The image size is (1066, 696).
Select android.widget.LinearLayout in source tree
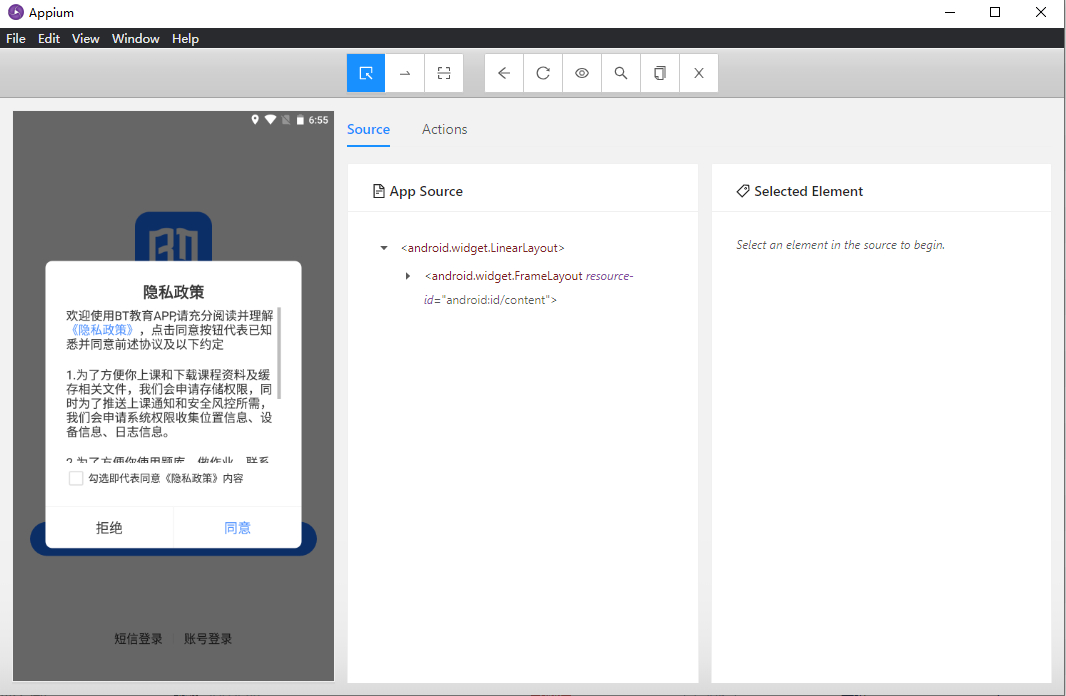(x=483, y=248)
